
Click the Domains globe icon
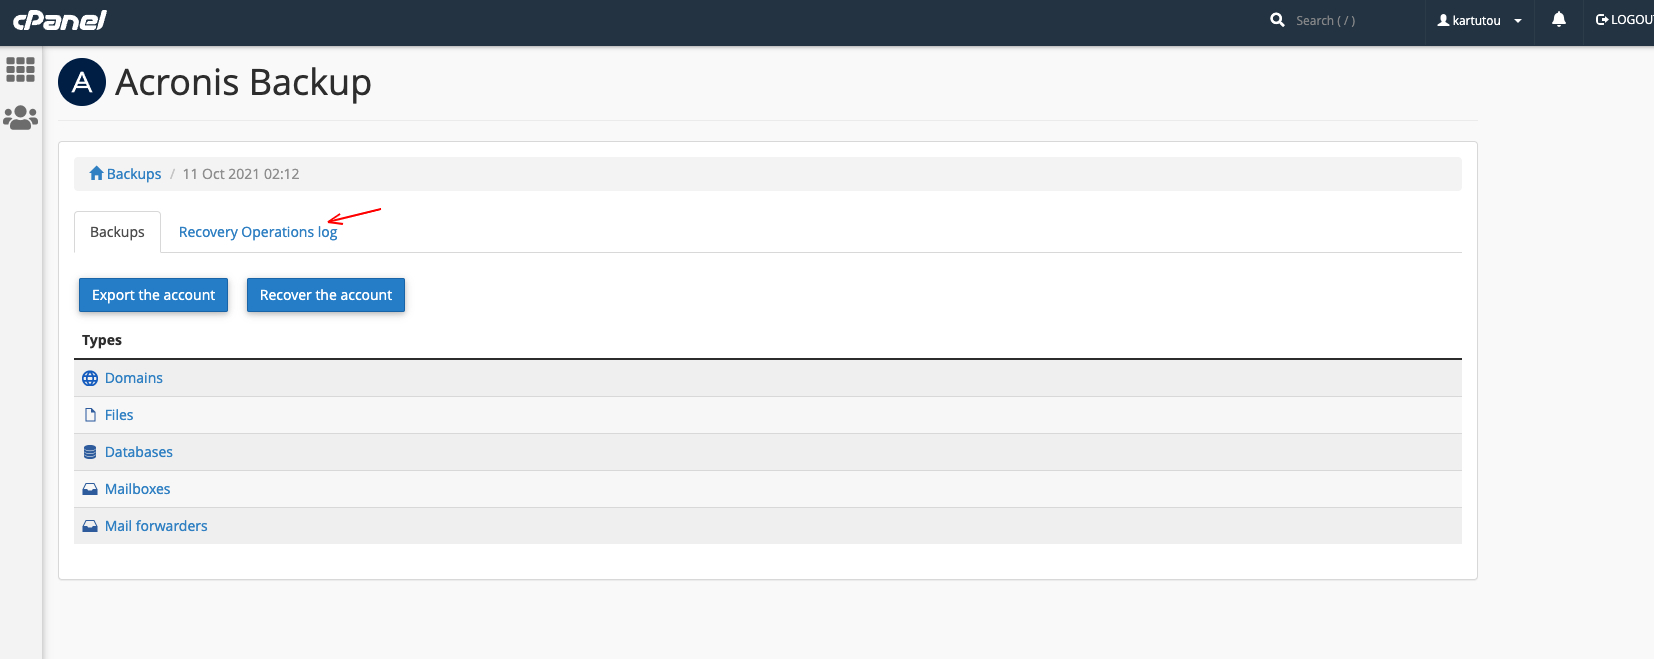coord(90,378)
